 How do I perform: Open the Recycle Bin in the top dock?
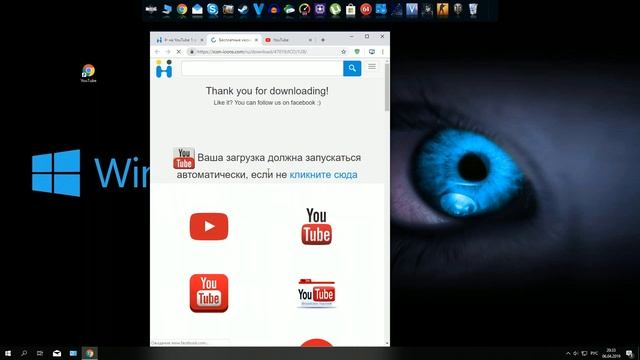pos(473,9)
